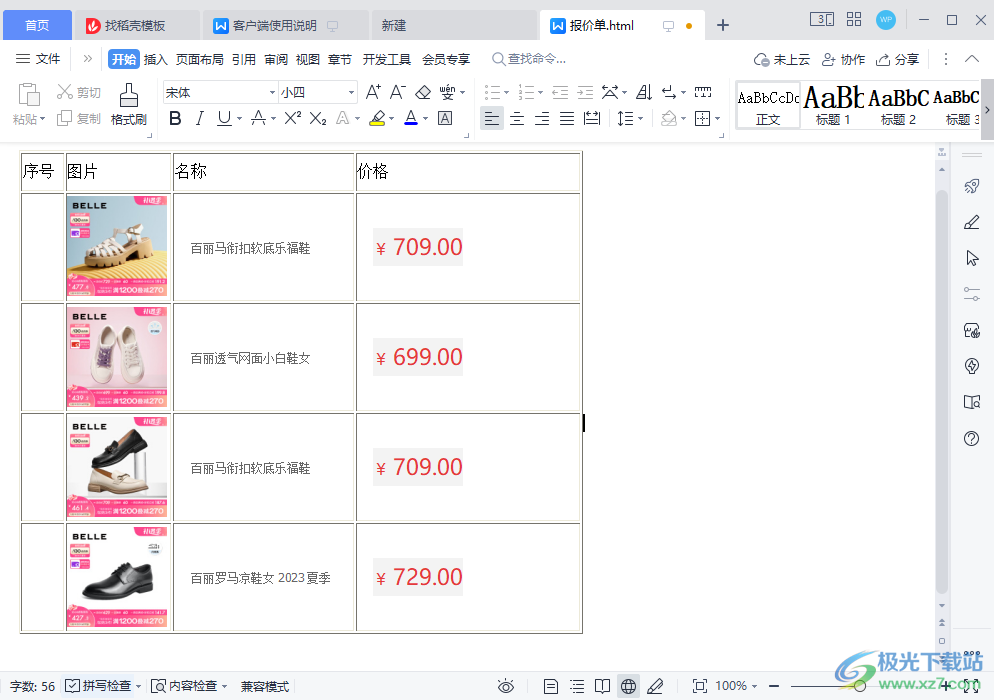Open a new tab with plus button
This screenshot has width=994, height=700.
(x=723, y=25)
